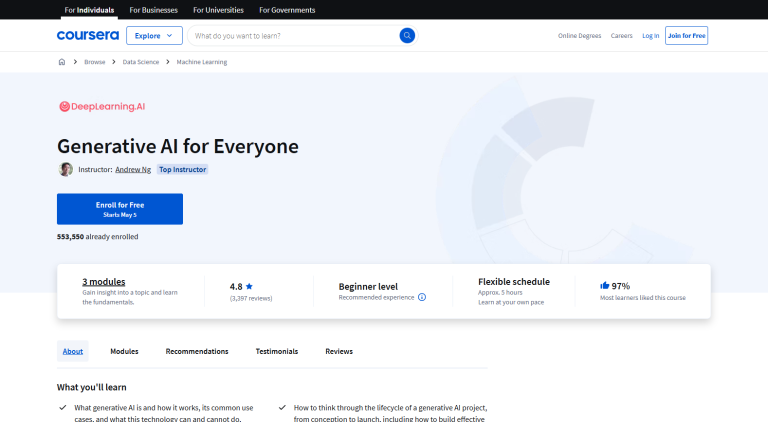The height and width of the screenshot is (422, 768).
Task: Open the home icon in breadcrumb
Action: pos(62,62)
